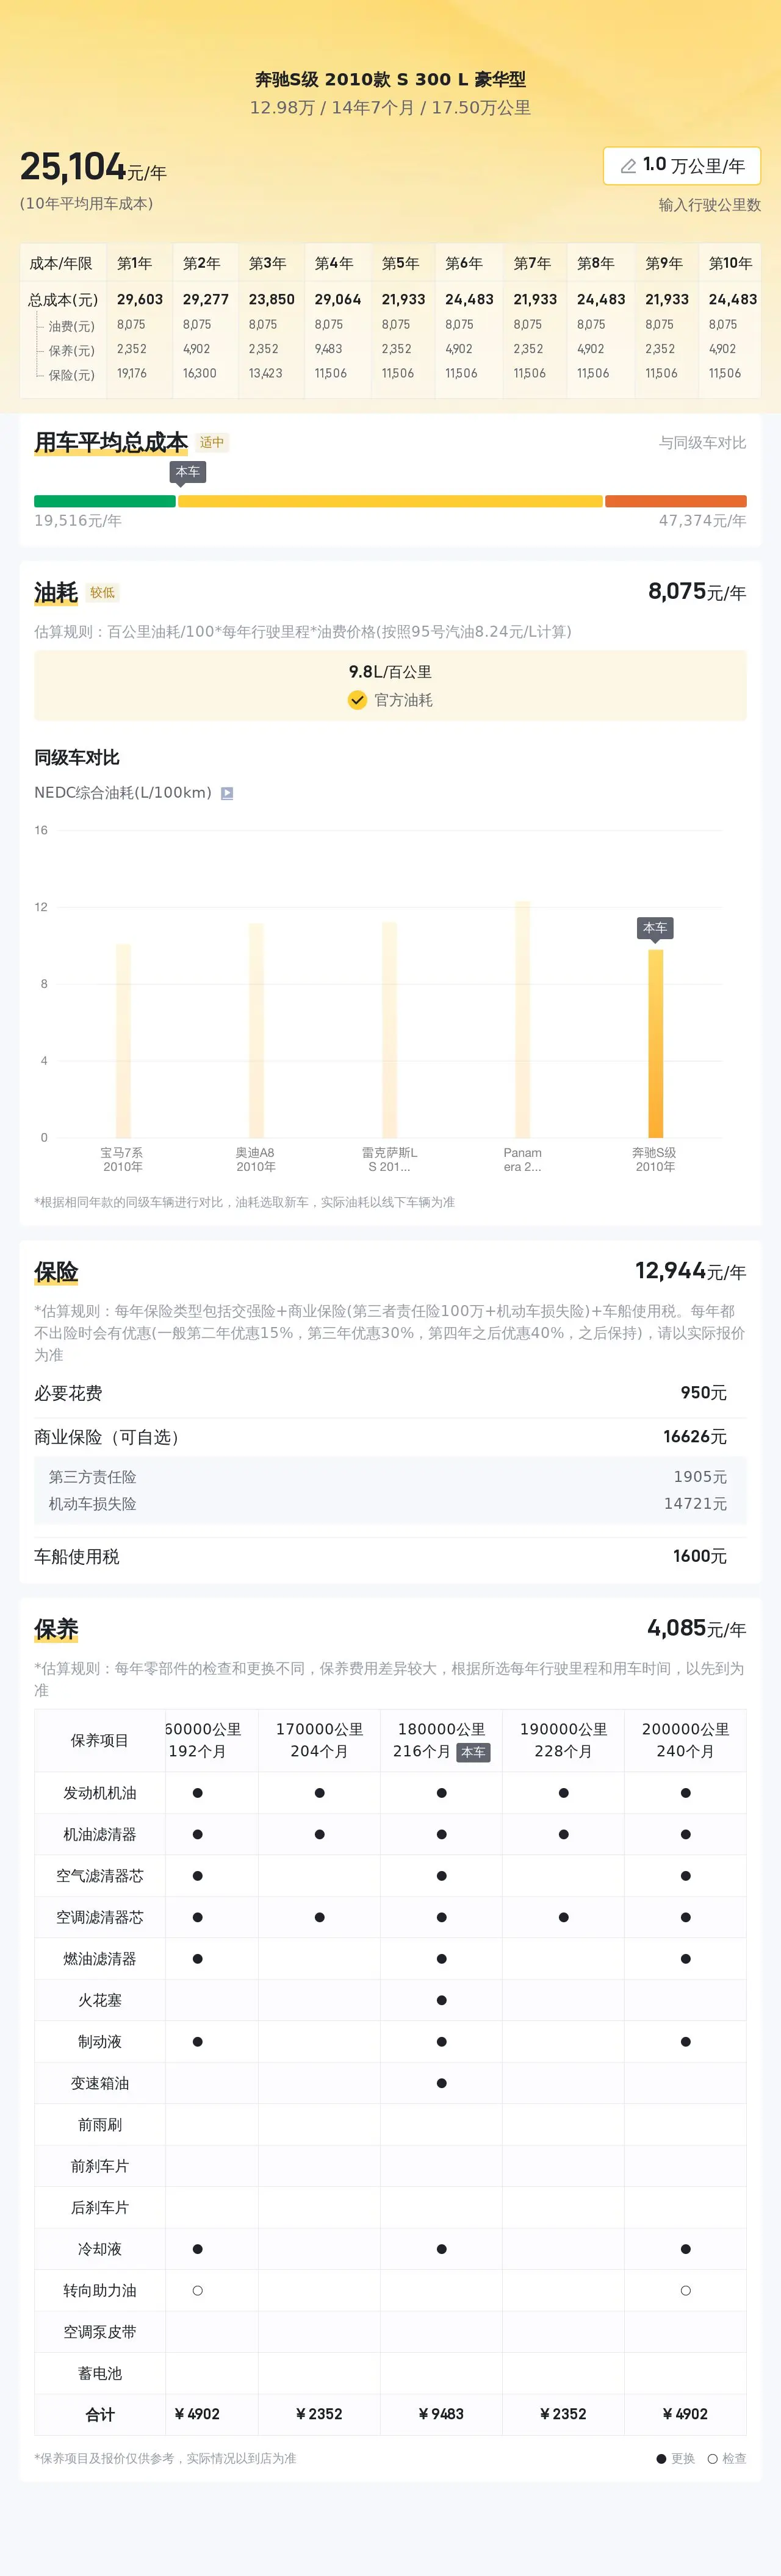Screen dimensions: 781x2576
Task: Click the 适中 rating tag
Action: tap(212, 442)
